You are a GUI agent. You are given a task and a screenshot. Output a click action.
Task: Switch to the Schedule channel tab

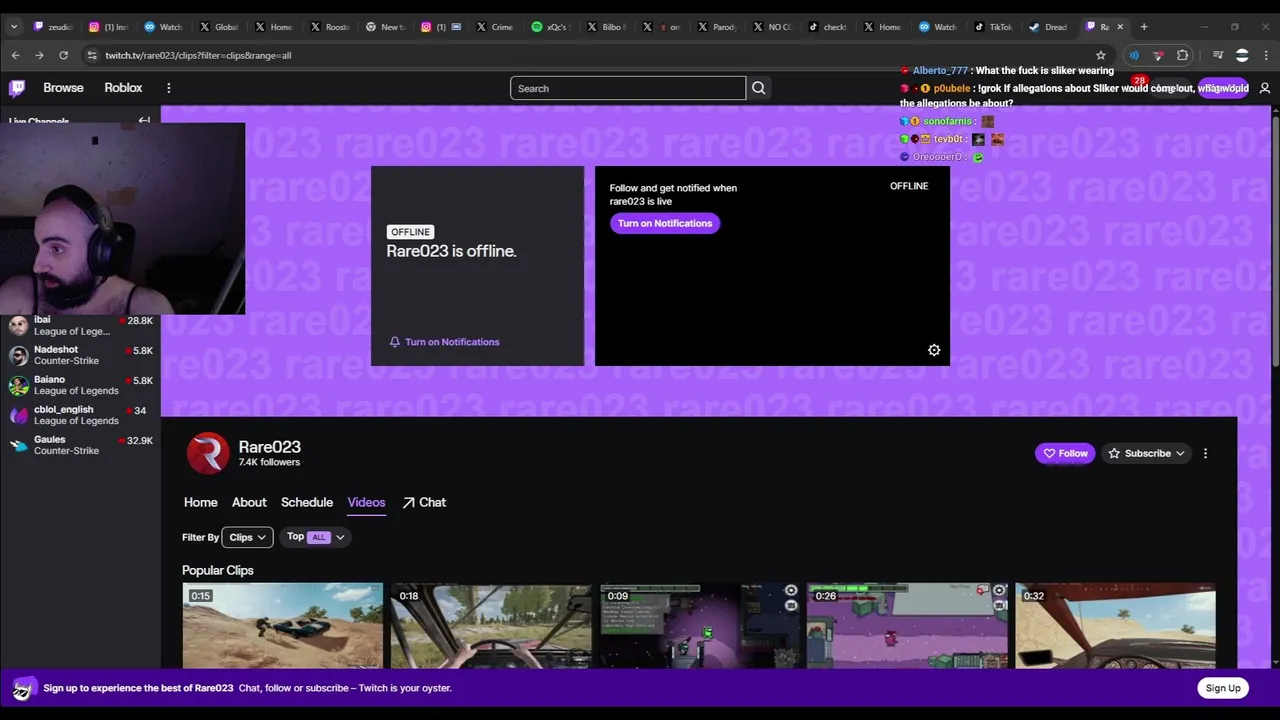point(306,502)
